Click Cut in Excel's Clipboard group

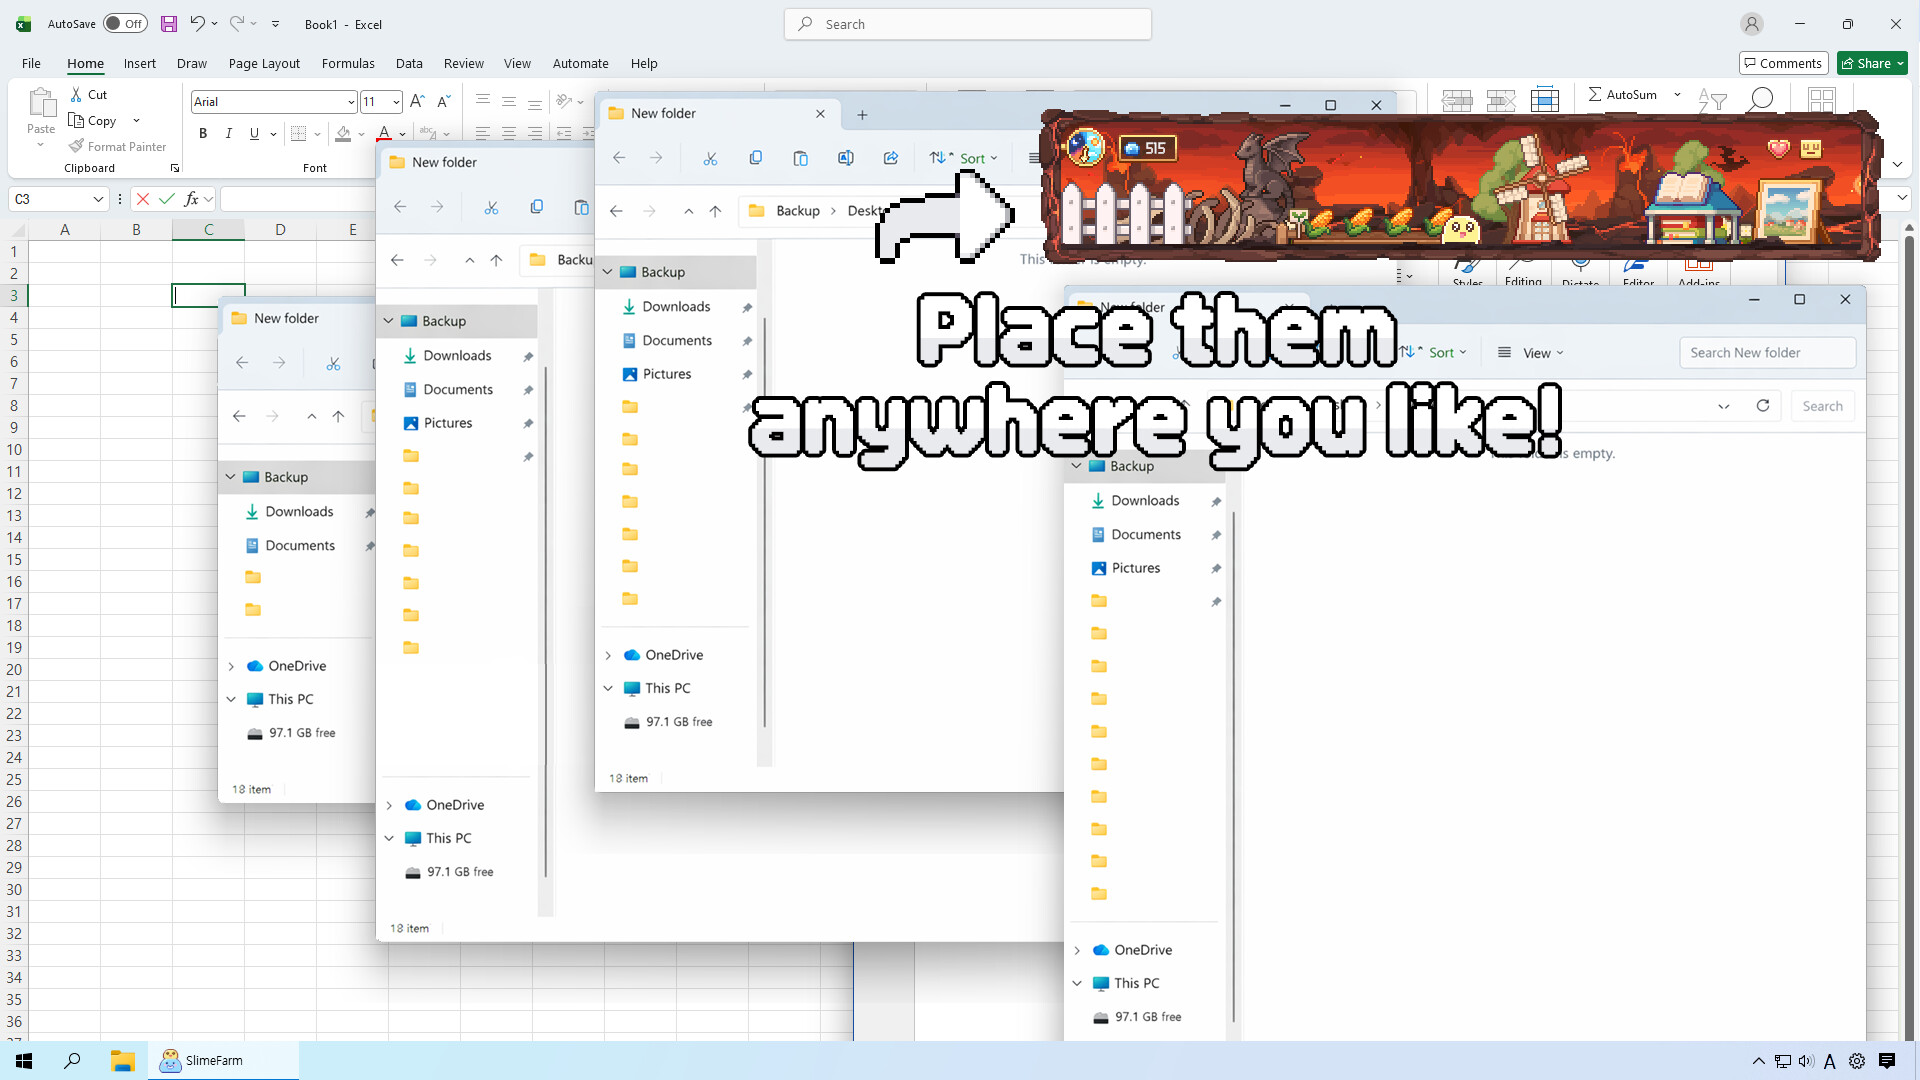[x=88, y=95]
